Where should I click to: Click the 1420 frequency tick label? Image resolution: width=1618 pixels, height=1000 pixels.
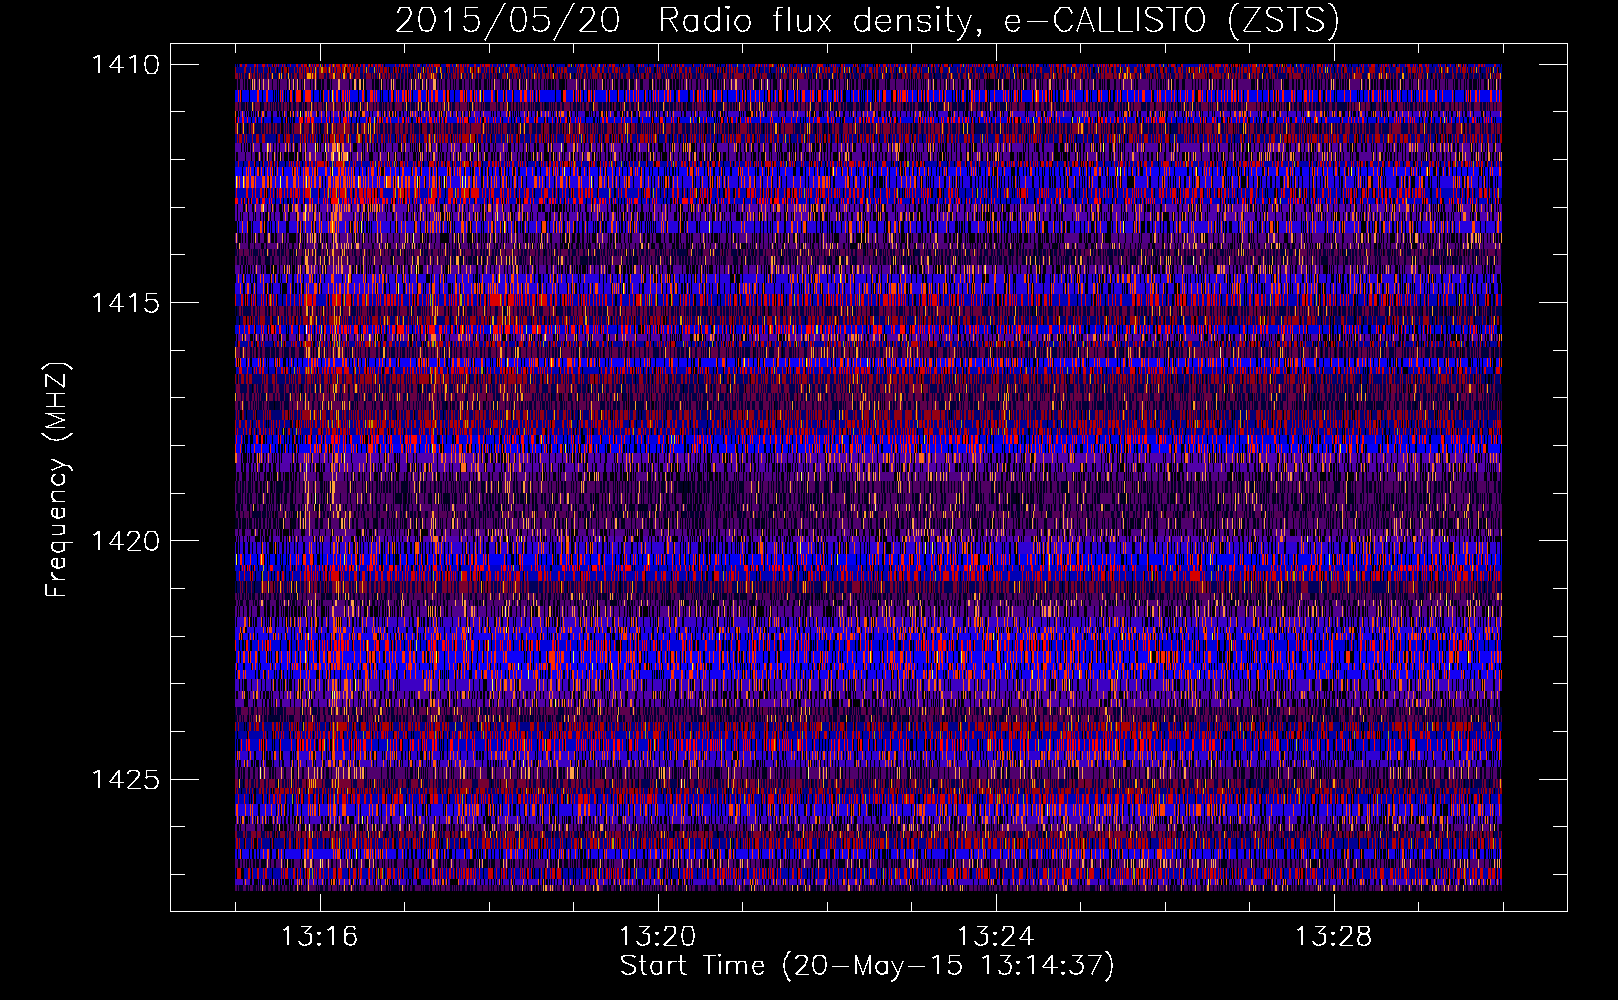click(x=125, y=541)
